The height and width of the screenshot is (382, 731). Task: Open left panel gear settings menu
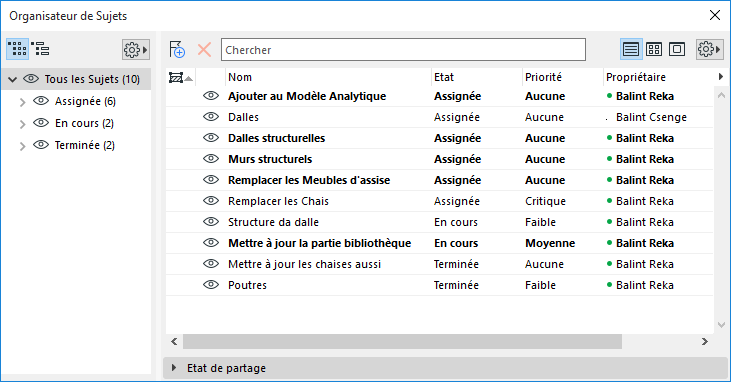[x=136, y=49]
